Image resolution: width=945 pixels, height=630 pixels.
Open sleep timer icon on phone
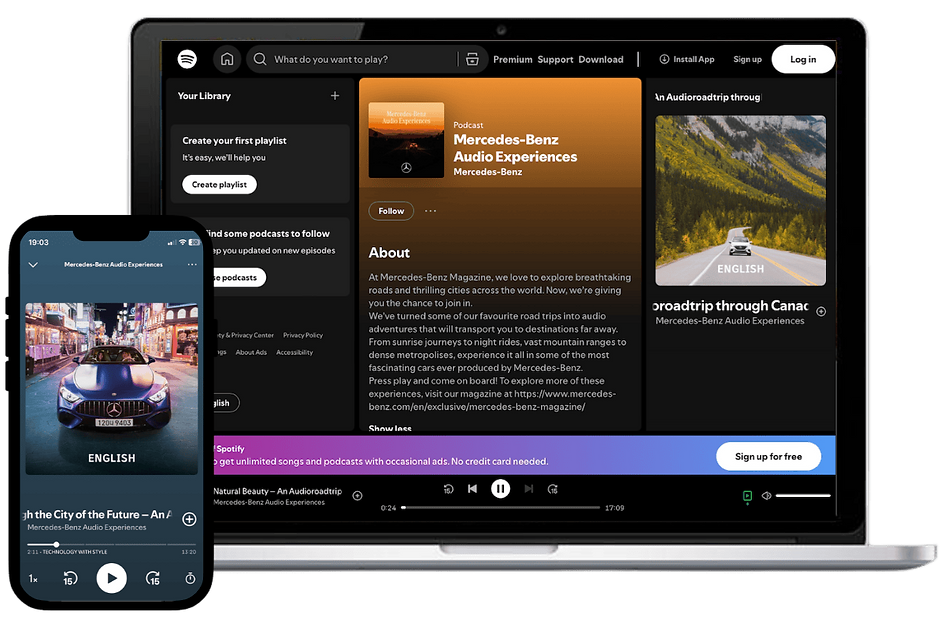tap(190, 578)
